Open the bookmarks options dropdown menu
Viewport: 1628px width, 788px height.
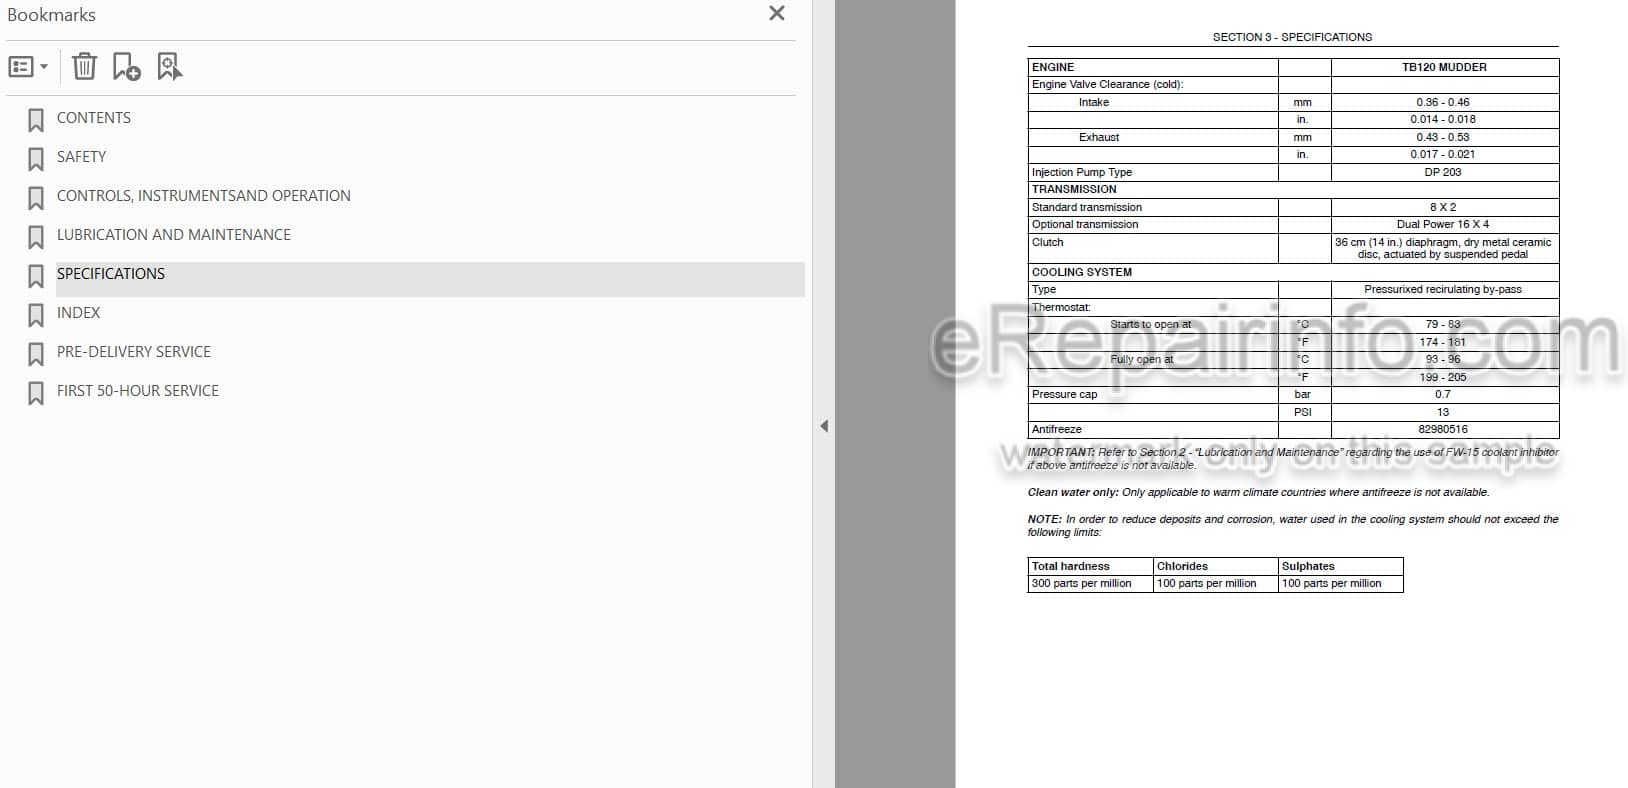pyautogui.click(x=28, y=67)
